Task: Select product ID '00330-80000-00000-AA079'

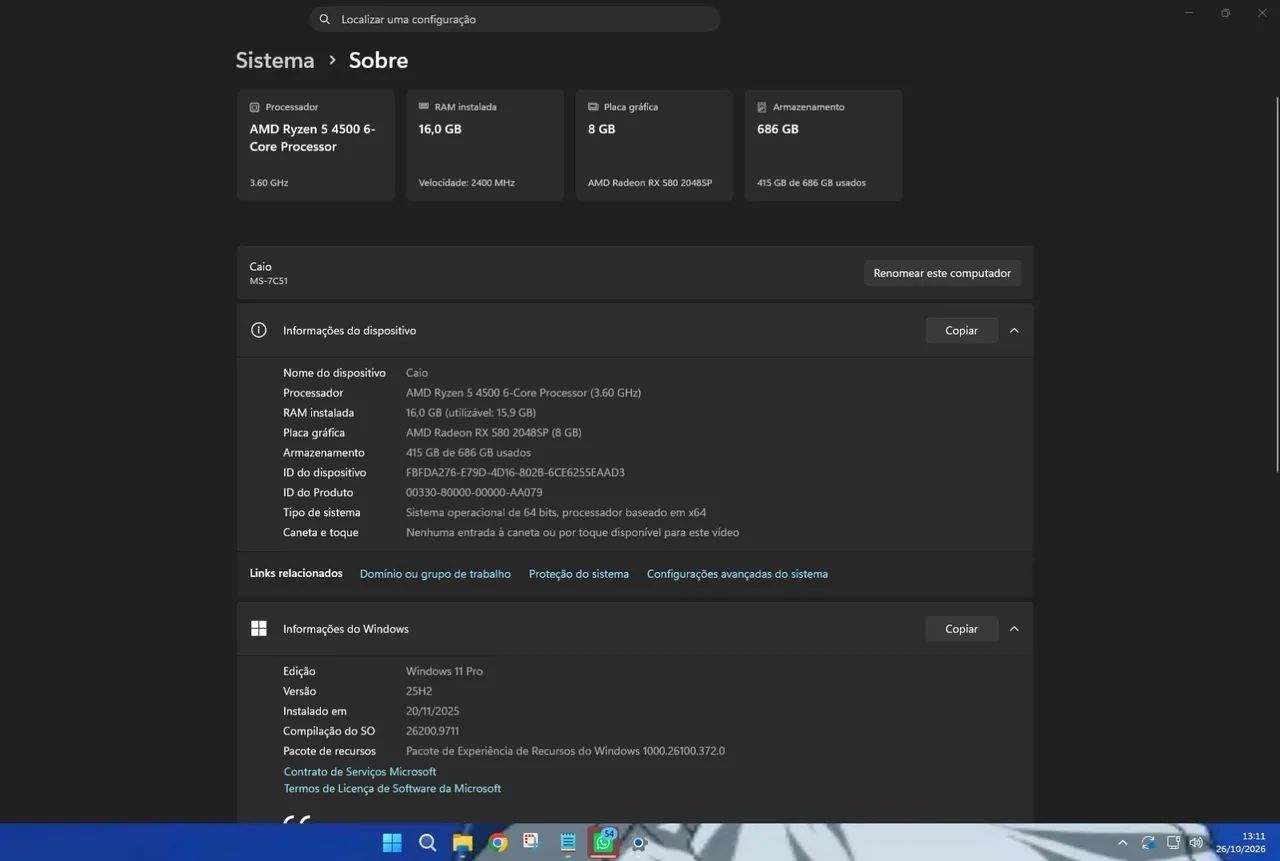Action: point(474,492)
